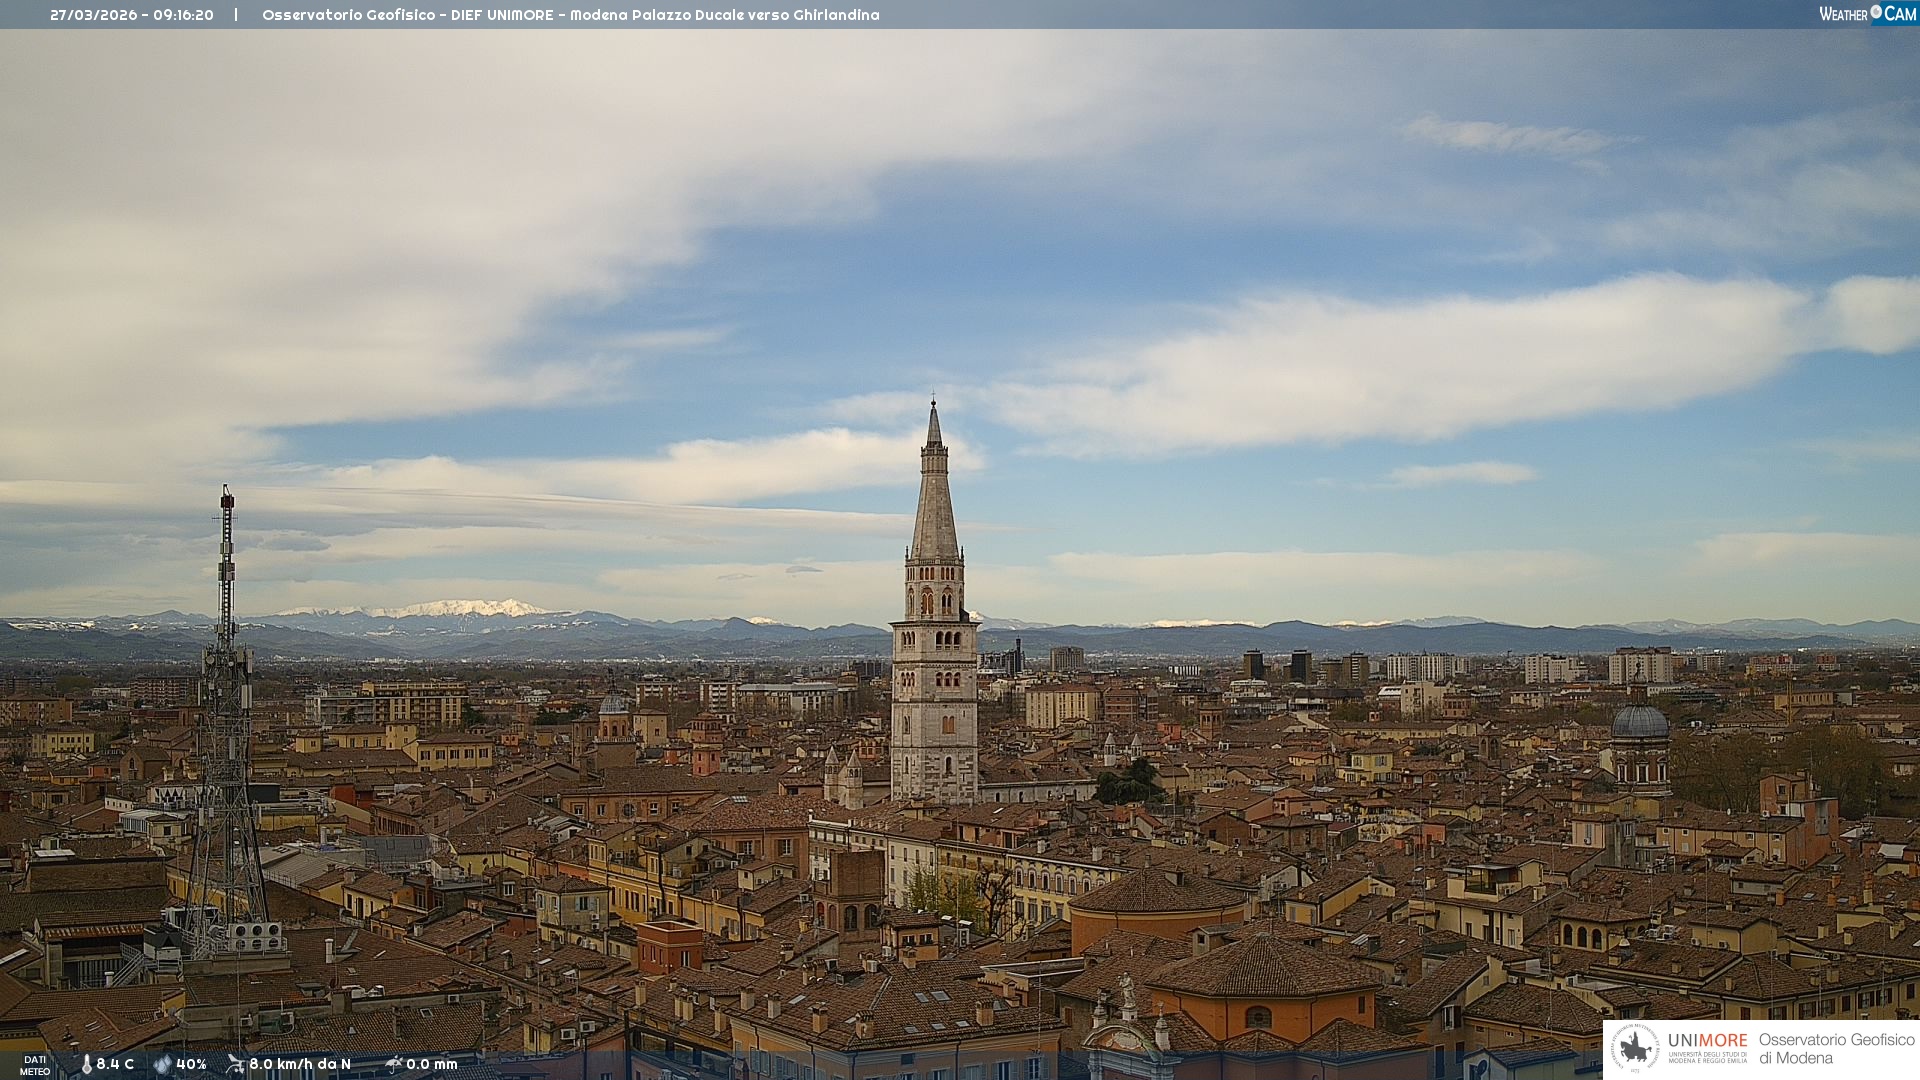
Task: Select the 8.0 km/h da N wind reading
Action: pyautogui.click(x=300, y=1064)
